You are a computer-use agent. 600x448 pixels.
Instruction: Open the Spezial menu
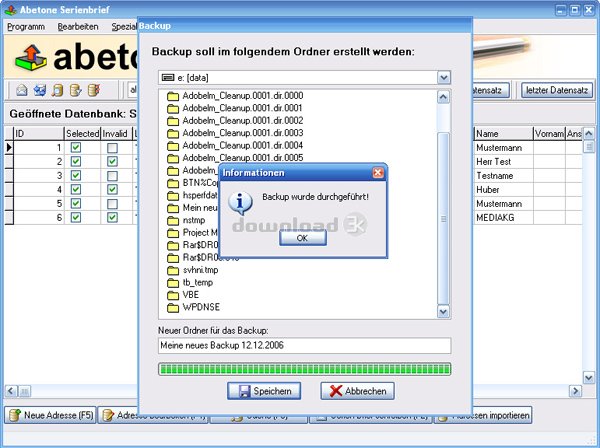click(124, 27)
